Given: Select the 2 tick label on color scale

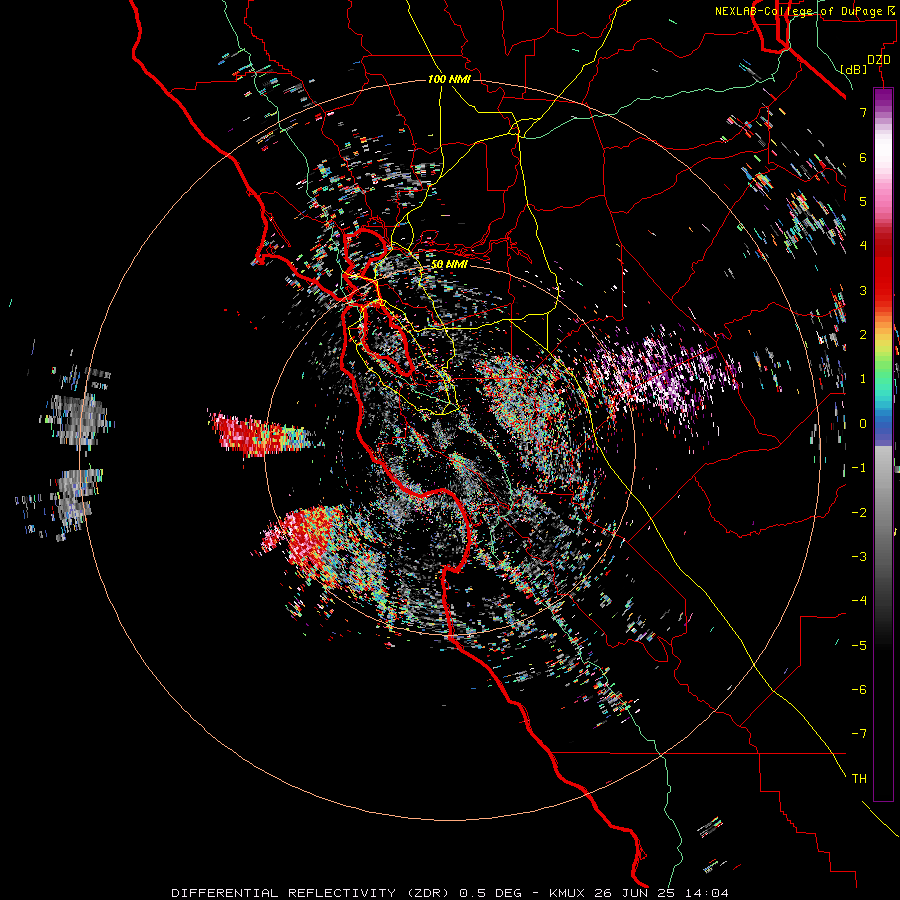Looking at the screenshot, I should point(863,335).
